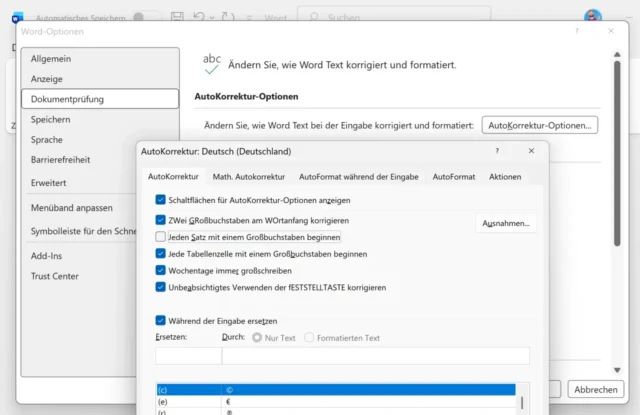Switch to AutoFormat während der Eingabe tab
This screenshot has width=640, height=415.
coord(359,177)
